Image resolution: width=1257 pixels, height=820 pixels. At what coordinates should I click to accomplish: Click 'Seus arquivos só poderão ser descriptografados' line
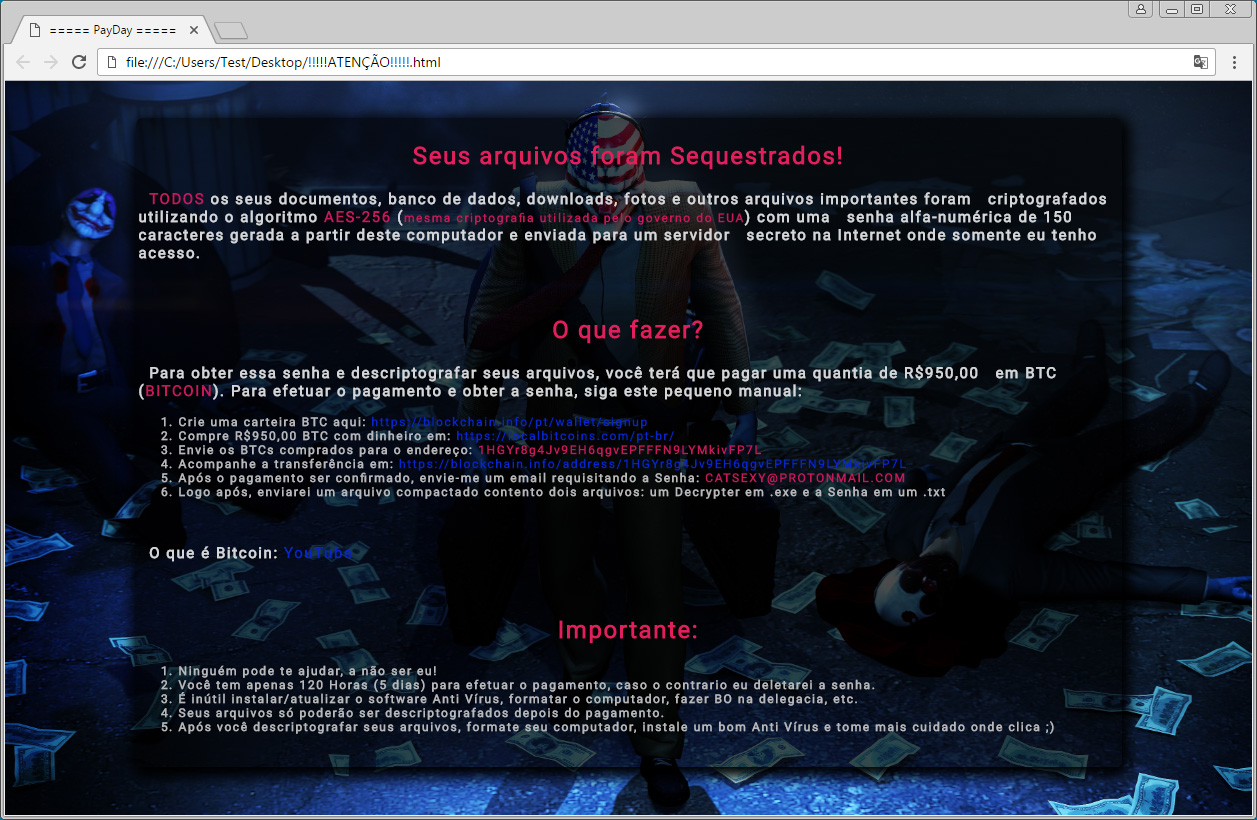pos(421,713)
